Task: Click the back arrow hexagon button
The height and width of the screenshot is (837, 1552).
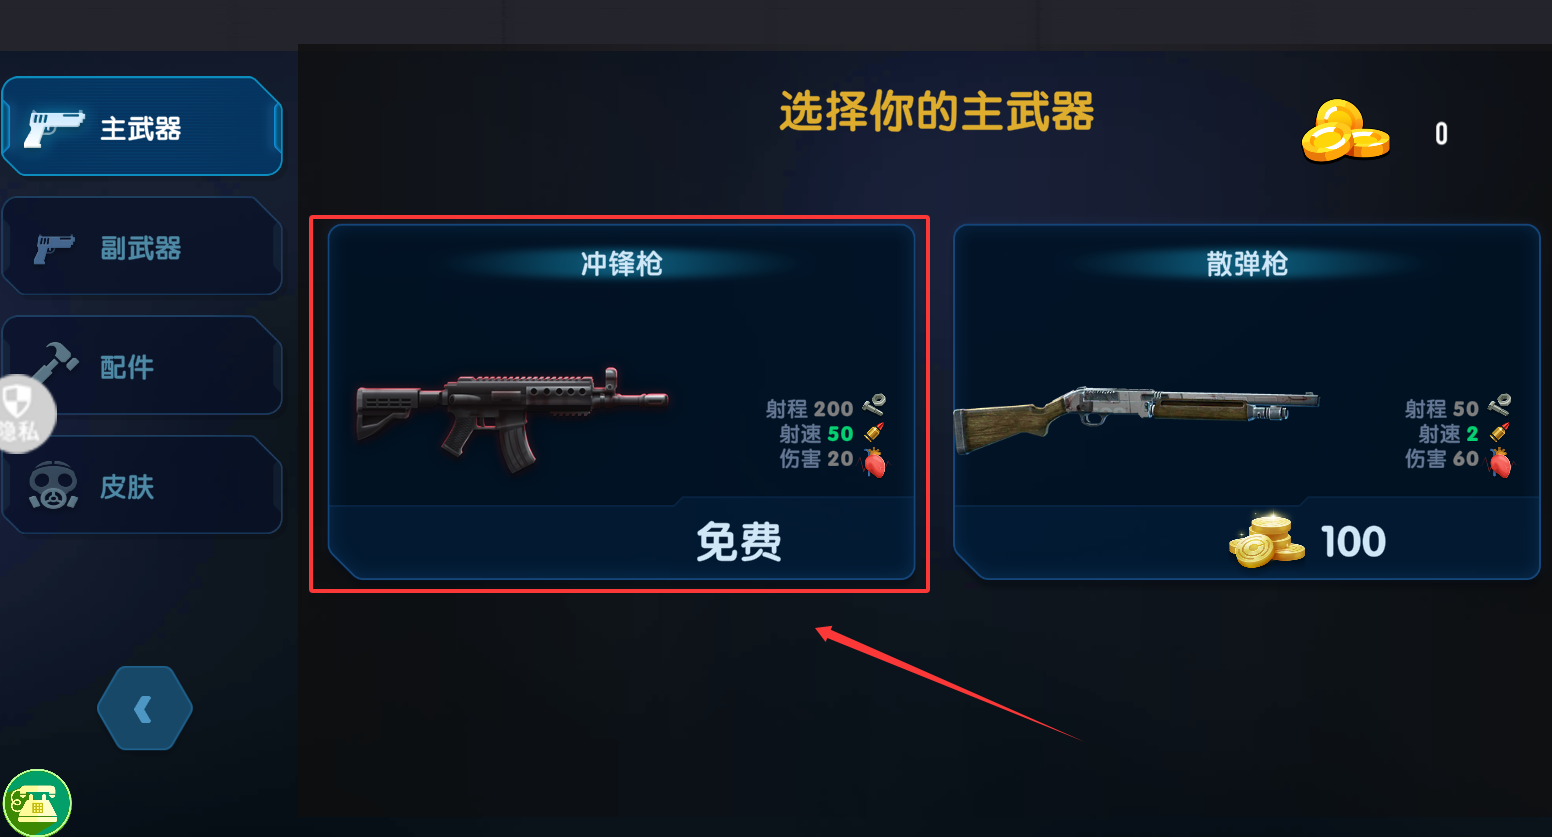Action: pyautogui.click(x=145, y=708)
